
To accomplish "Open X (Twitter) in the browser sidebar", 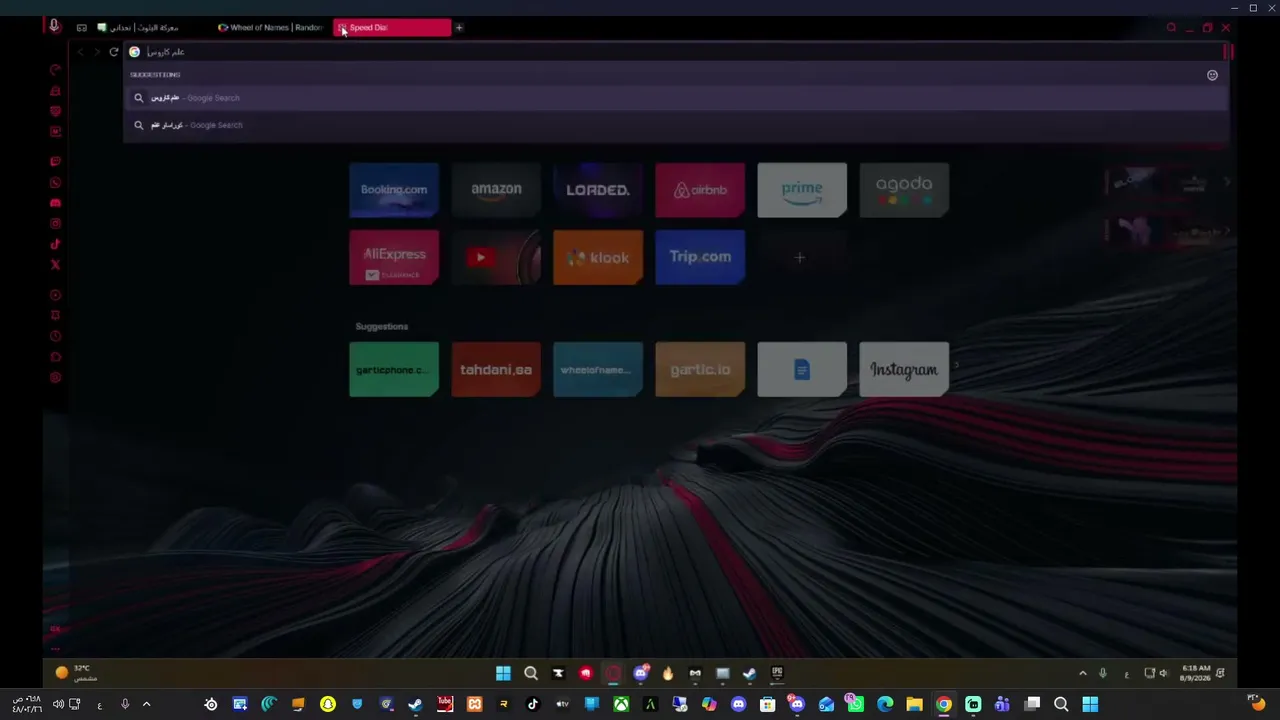I will tap(55, 265).
